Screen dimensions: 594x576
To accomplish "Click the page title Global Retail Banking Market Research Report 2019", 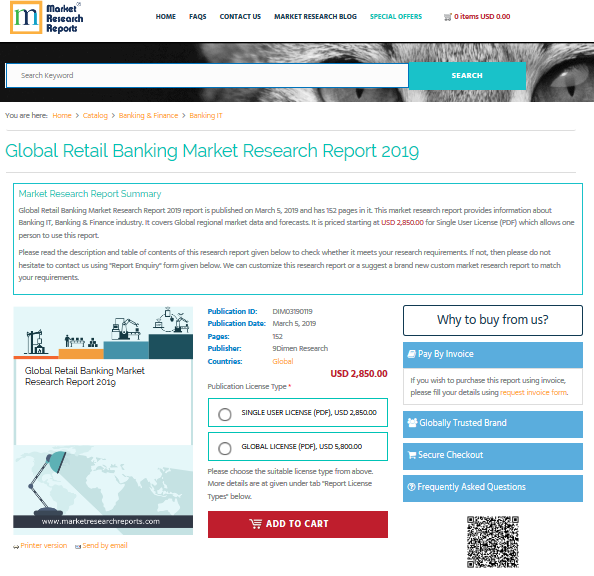I will click(212, 151).
